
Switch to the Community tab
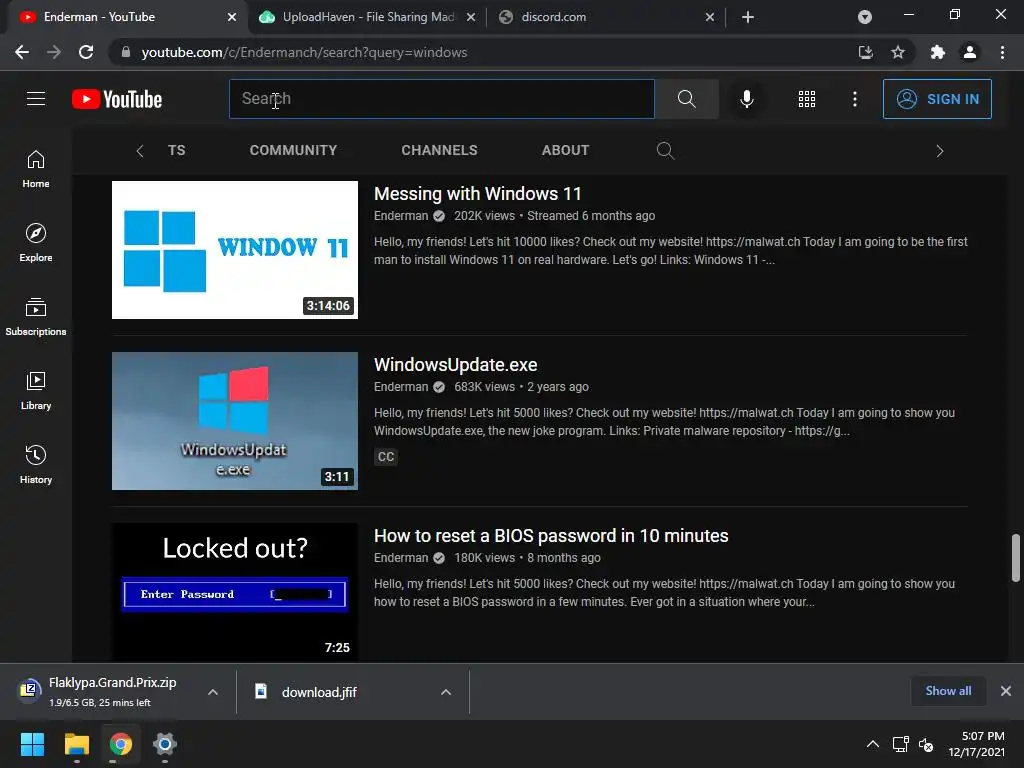pos(293,150)
